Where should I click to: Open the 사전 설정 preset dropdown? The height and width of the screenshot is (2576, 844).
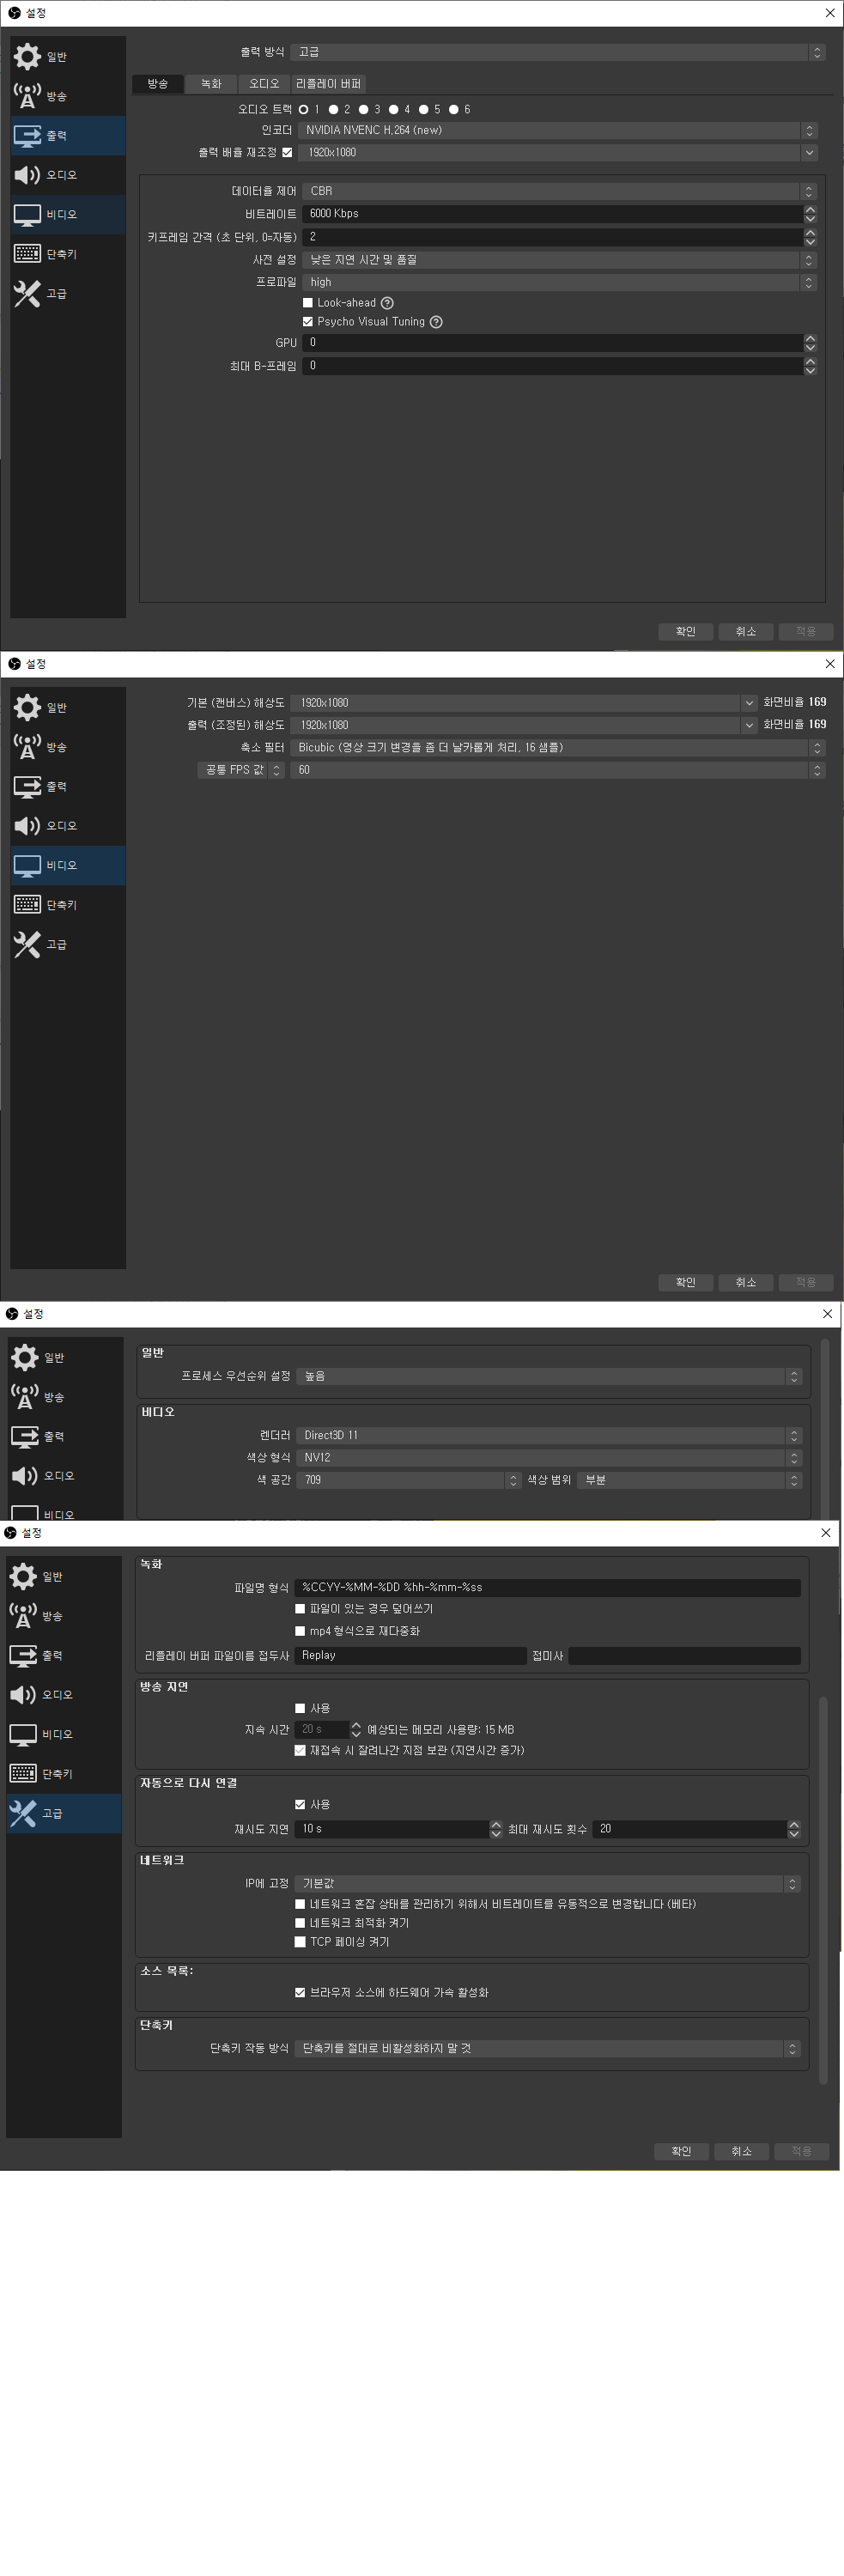560,260
